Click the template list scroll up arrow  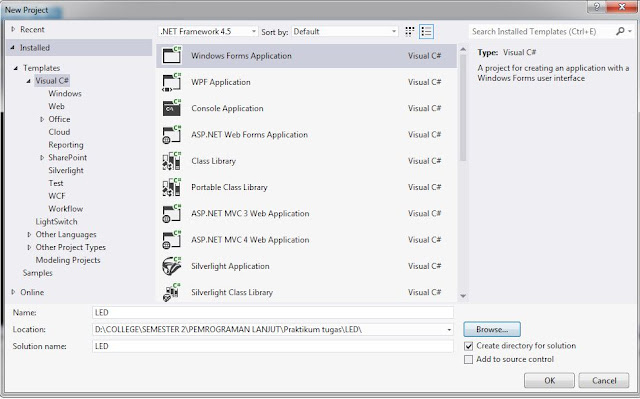pyautogui.click(x=463, y=49)
